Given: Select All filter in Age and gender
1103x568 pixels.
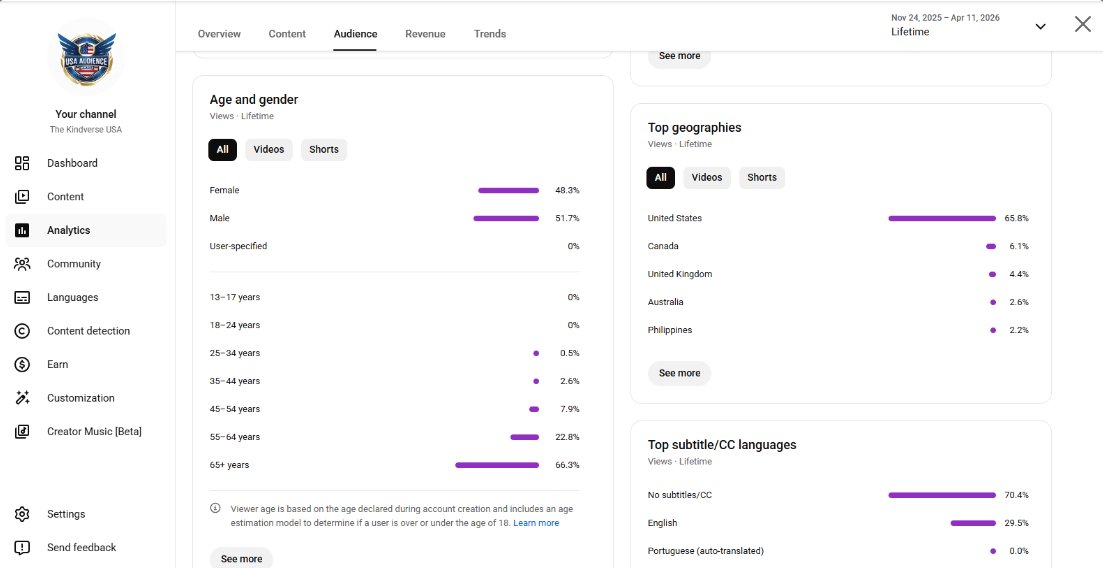Looking at the screenshot, I should 222,150.
